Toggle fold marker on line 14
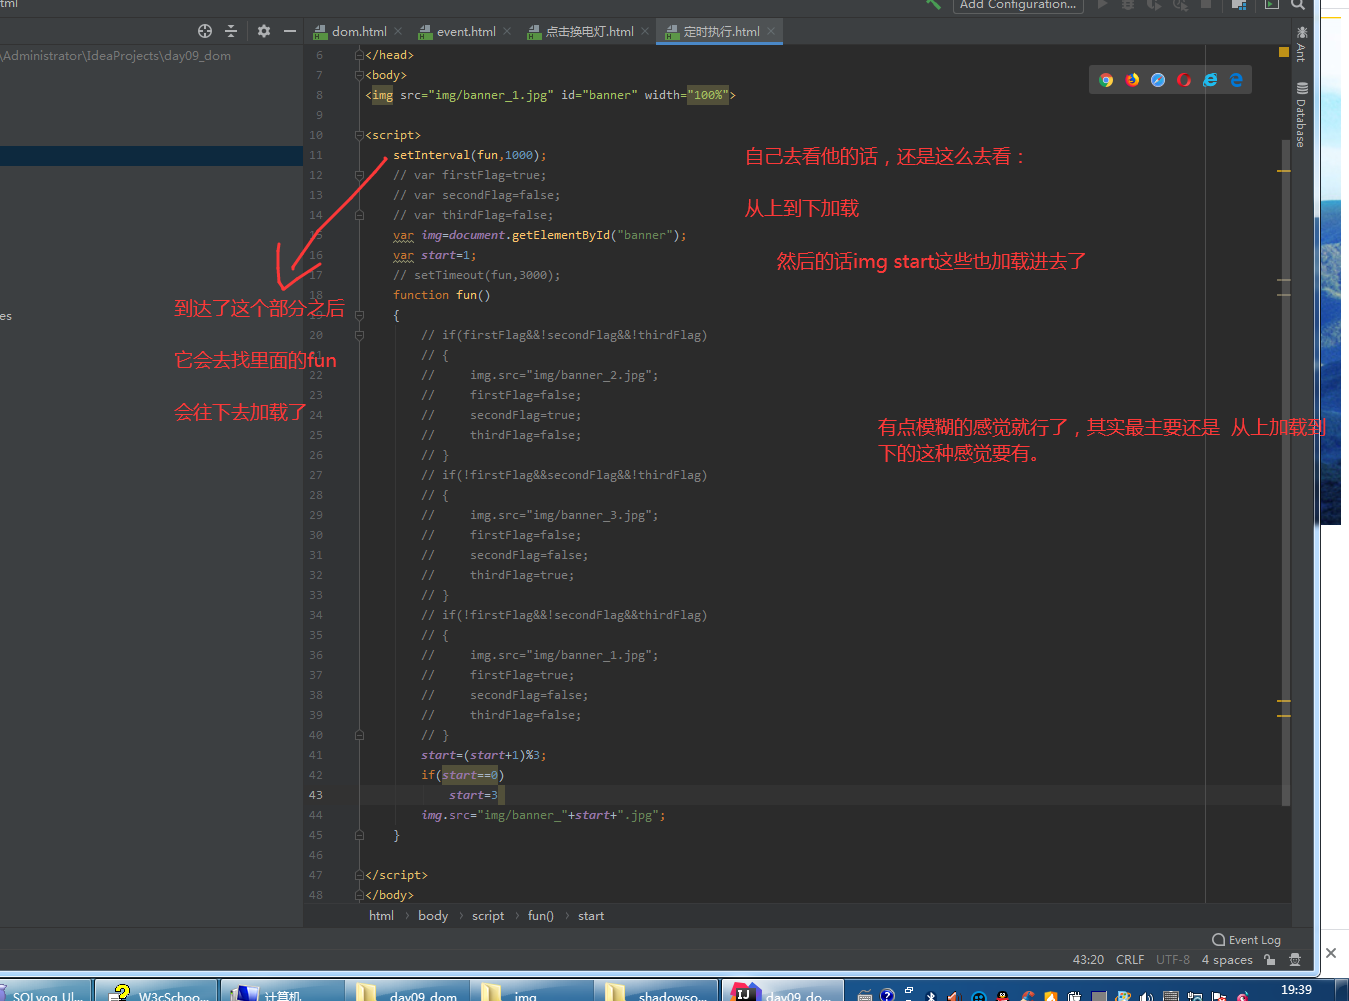 (359, 215)
